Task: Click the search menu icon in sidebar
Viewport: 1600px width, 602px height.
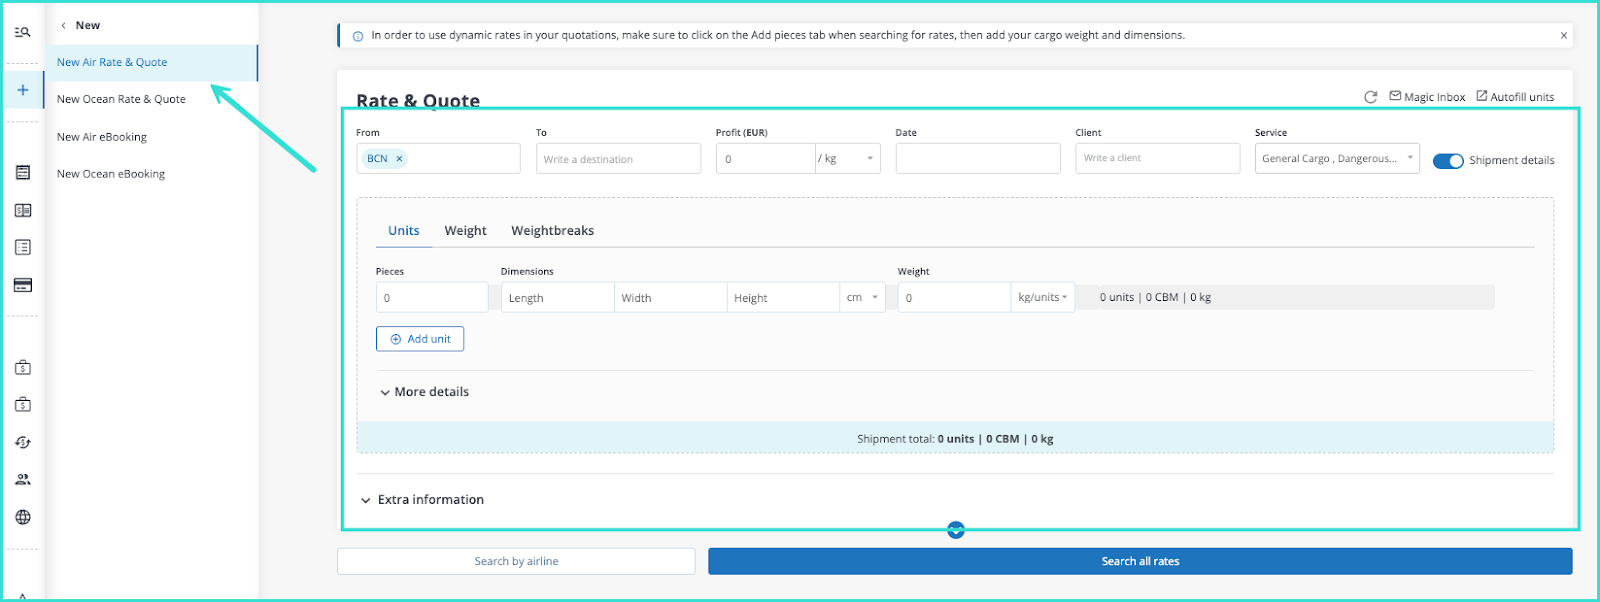Action: pos(22,32)
